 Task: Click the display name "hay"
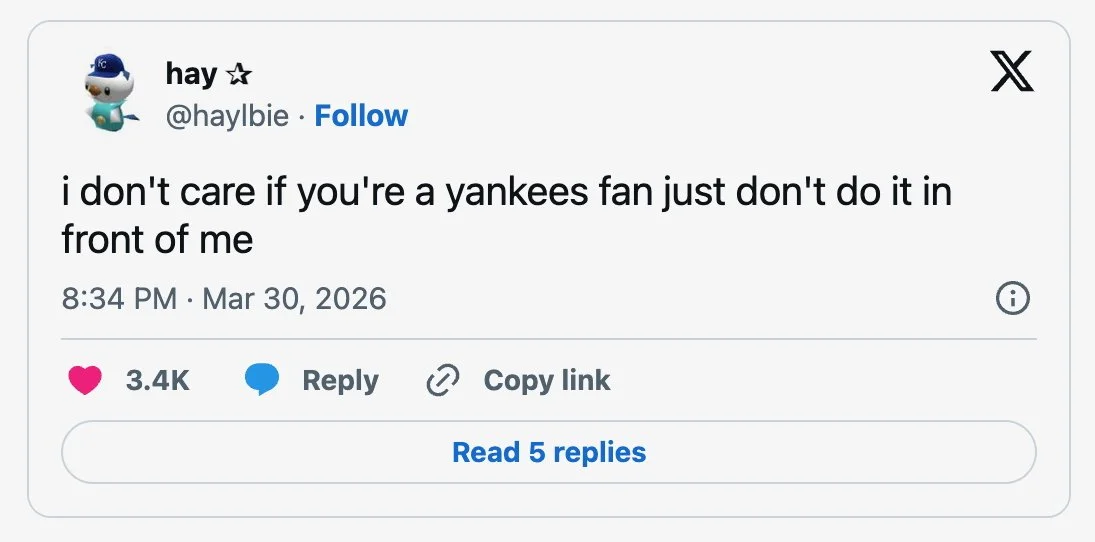[191, 73]
